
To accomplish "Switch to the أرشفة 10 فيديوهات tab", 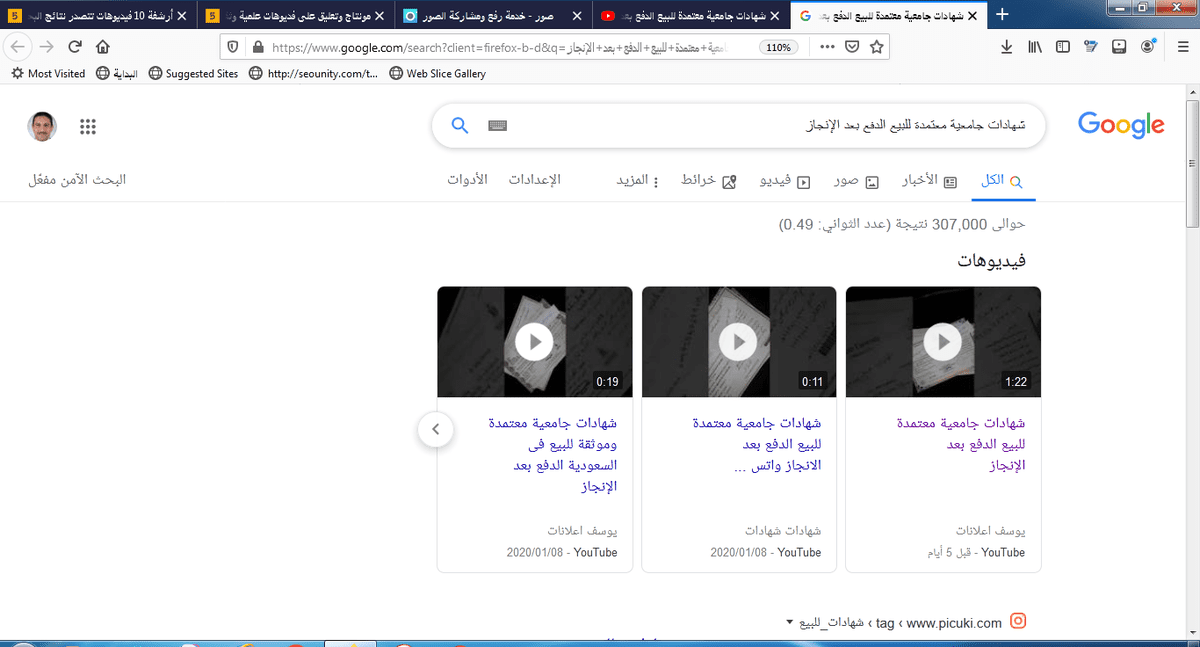I will pos(96,16).
